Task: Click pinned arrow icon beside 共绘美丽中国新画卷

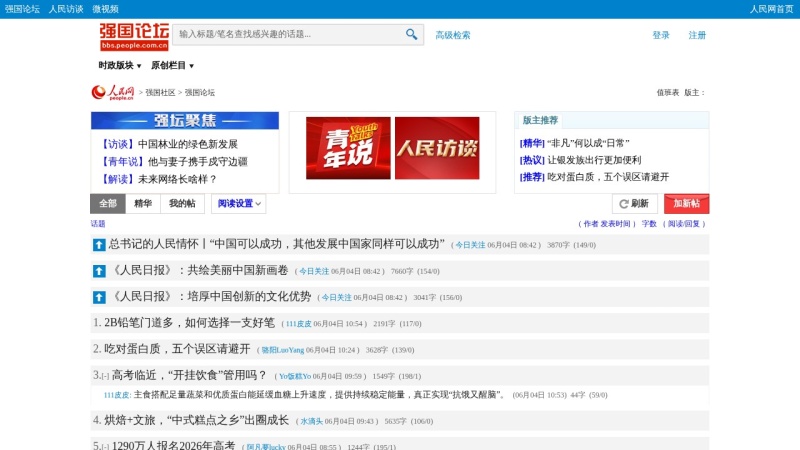Action: click(x=99, y=271)
